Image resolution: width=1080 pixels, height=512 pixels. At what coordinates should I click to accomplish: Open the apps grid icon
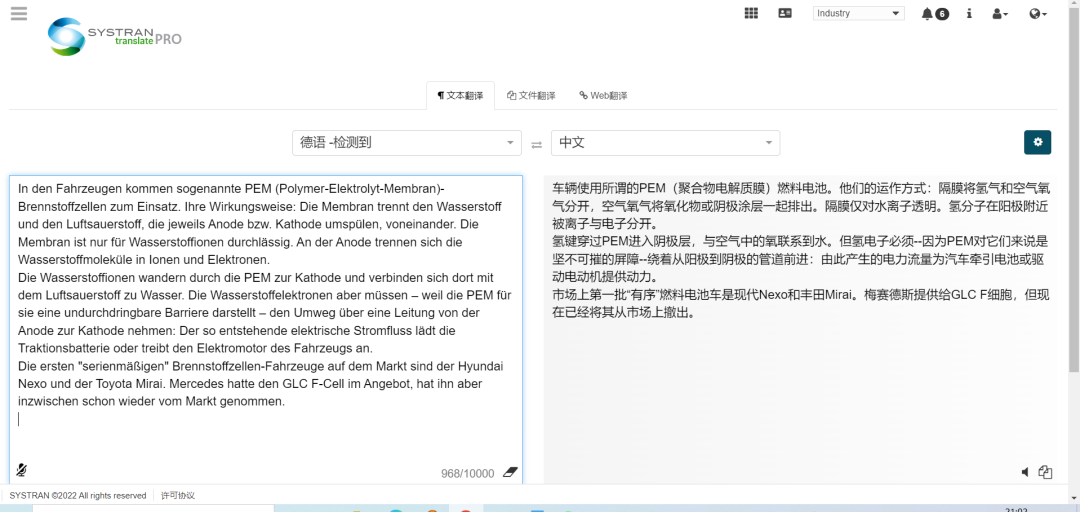(x=751, y=13)
